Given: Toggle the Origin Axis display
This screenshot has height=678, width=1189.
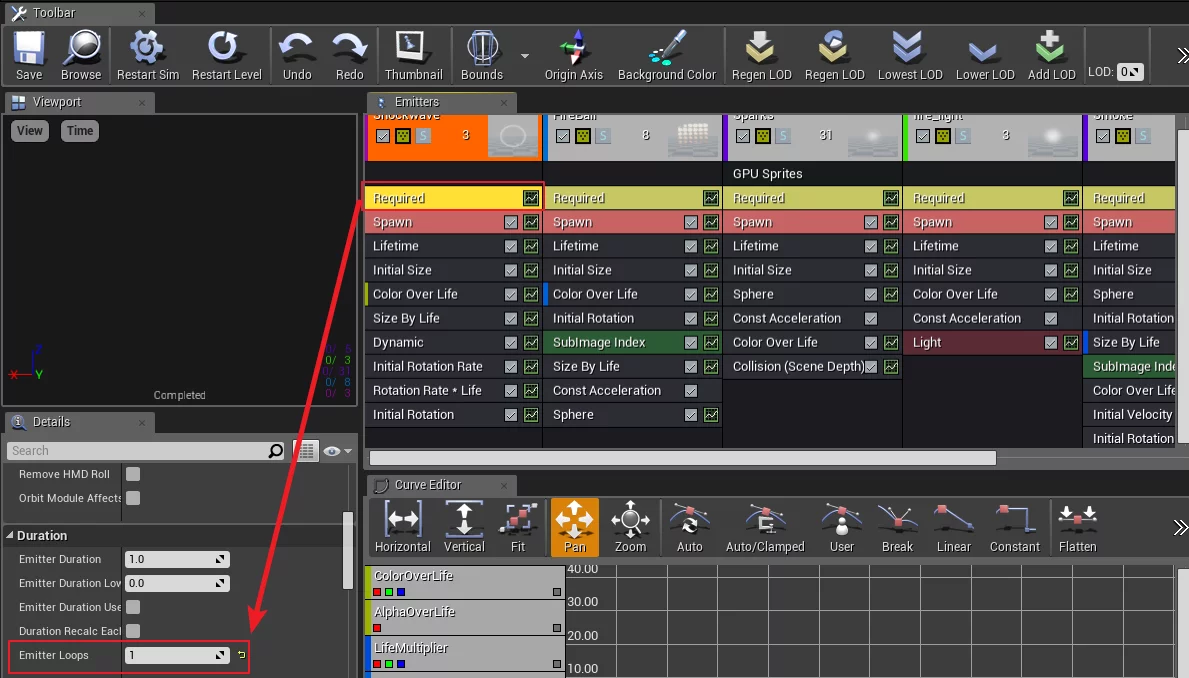Looking at the screenshot, I should (x=573, y=49).
